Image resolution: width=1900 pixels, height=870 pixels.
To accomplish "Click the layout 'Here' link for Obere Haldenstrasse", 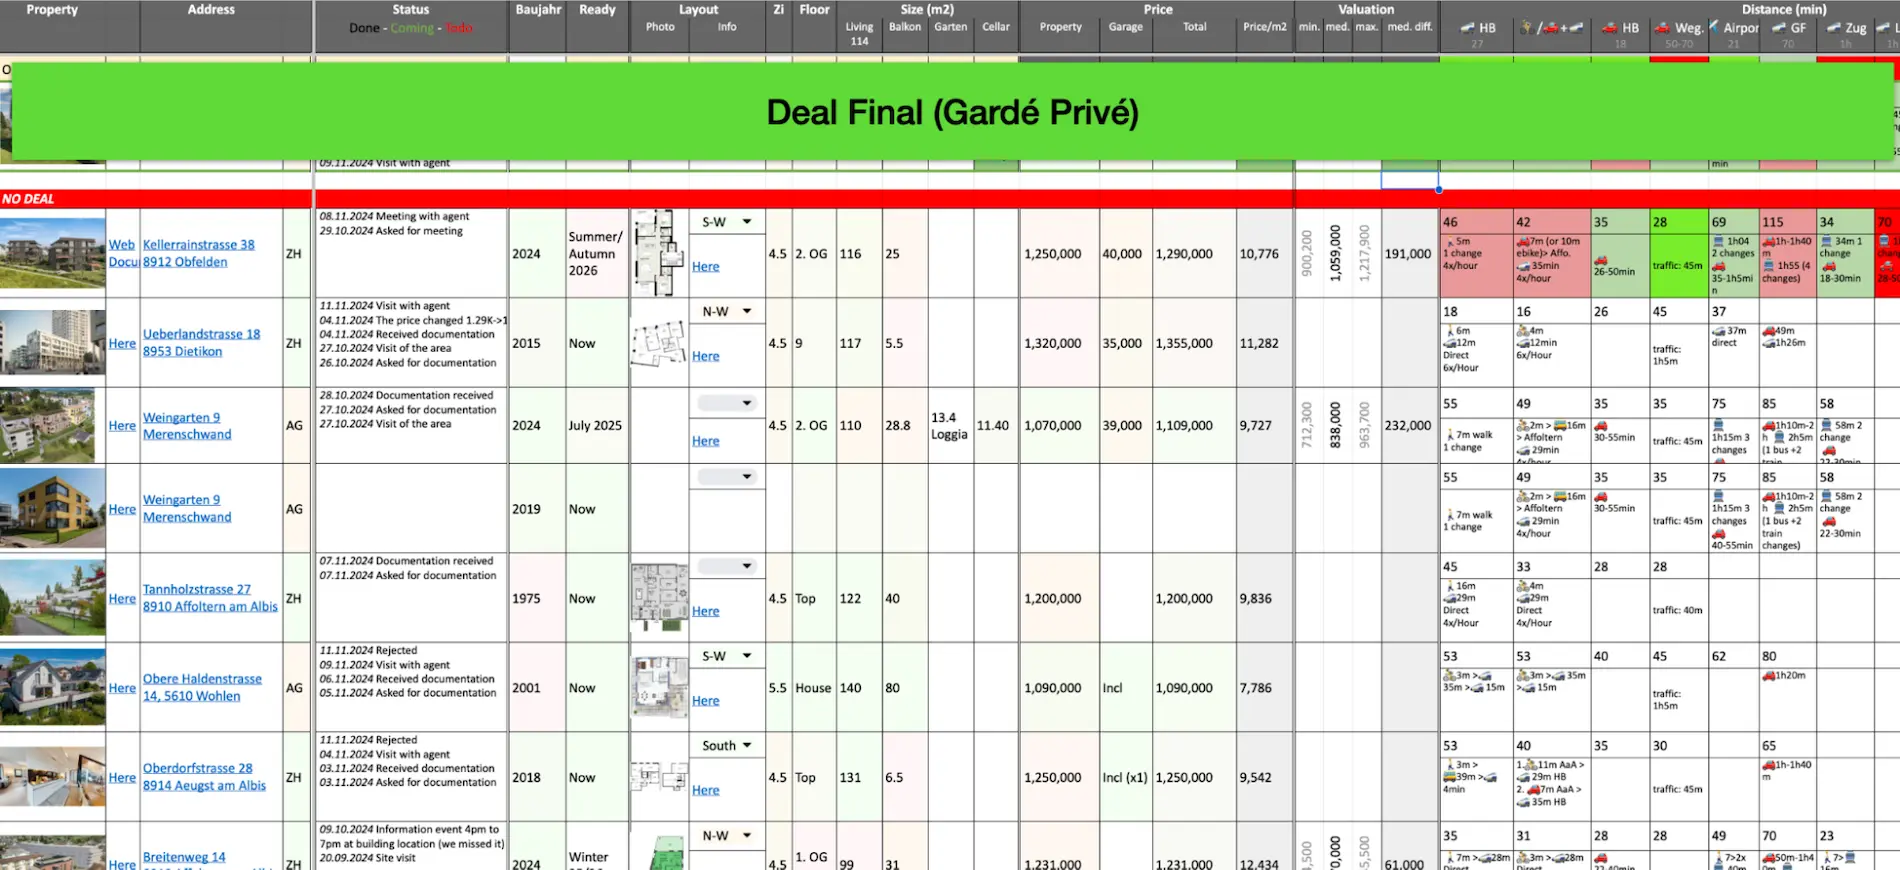I will tap(706, 701).
